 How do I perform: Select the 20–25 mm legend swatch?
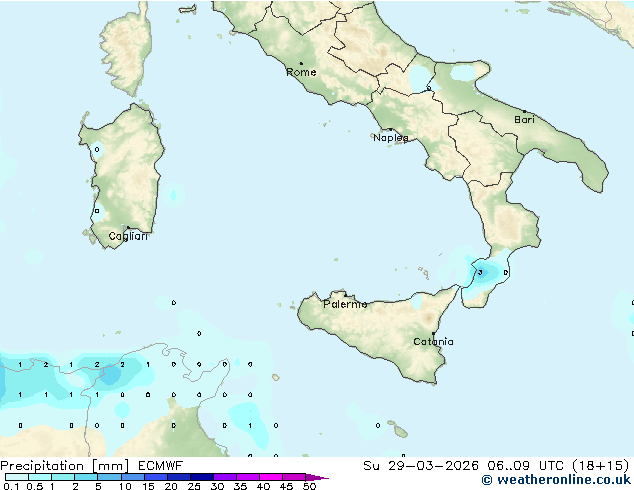tap(179, 477)
